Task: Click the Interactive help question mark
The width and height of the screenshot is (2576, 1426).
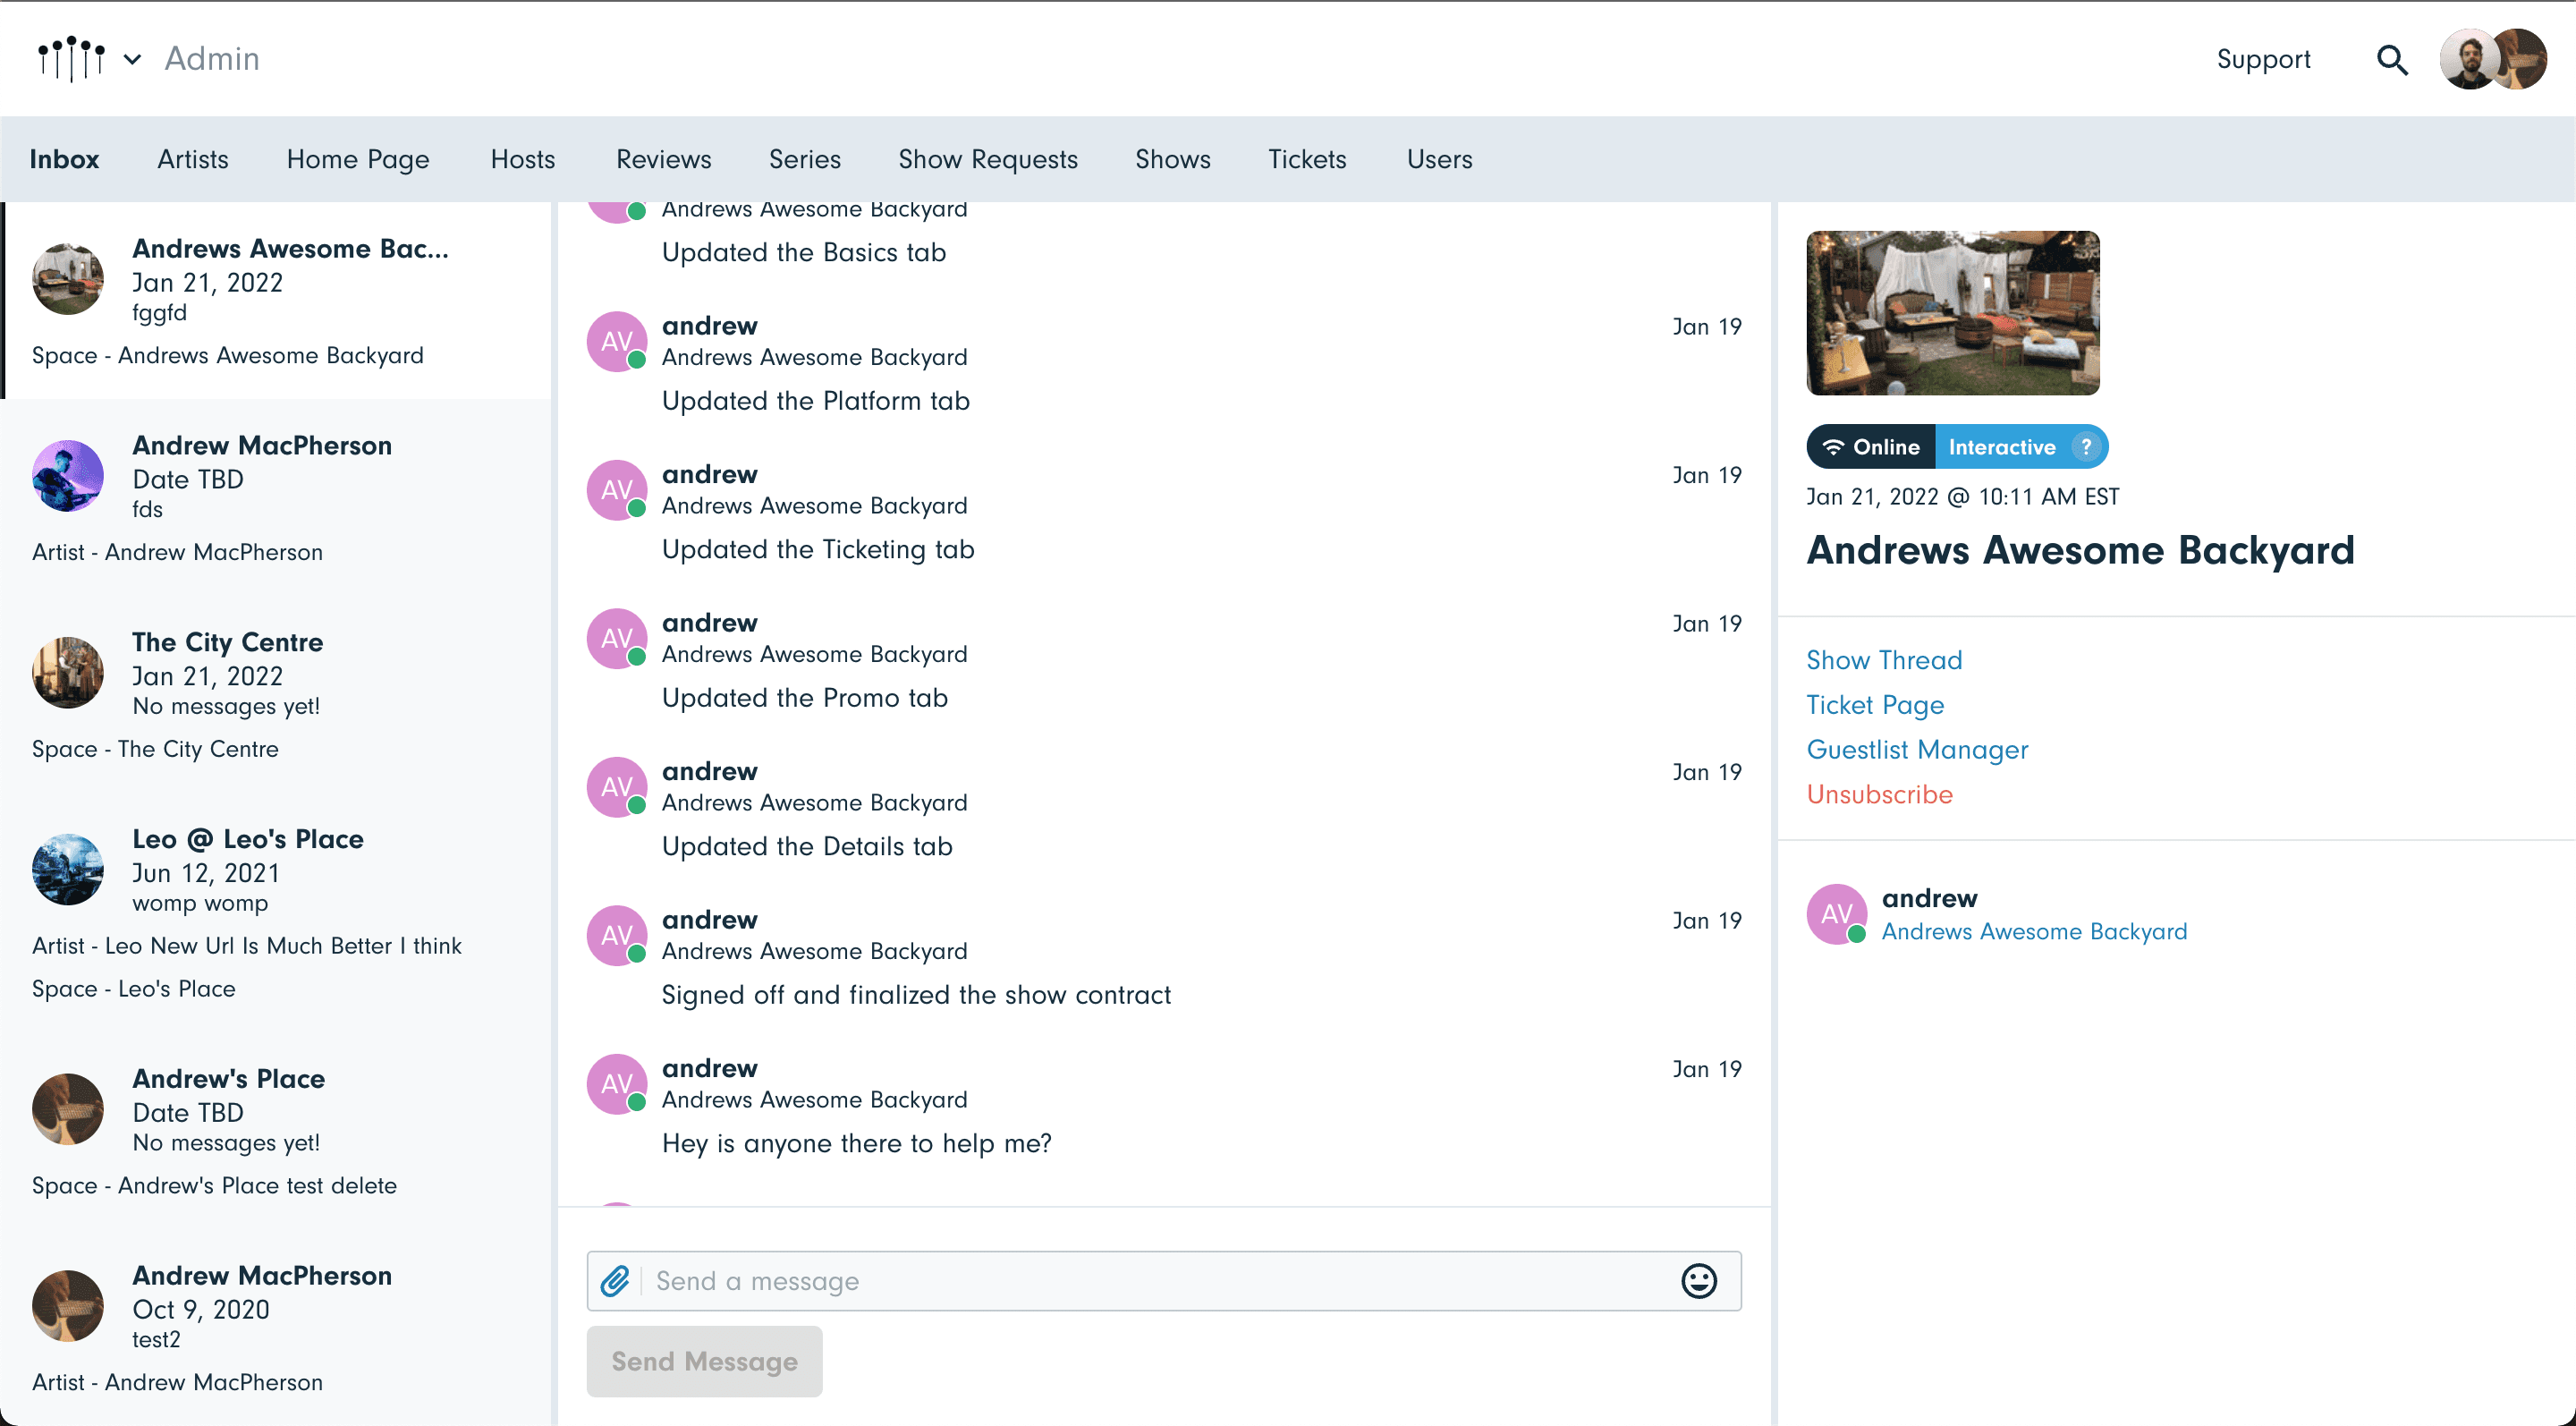Action: coord(2086,447)
